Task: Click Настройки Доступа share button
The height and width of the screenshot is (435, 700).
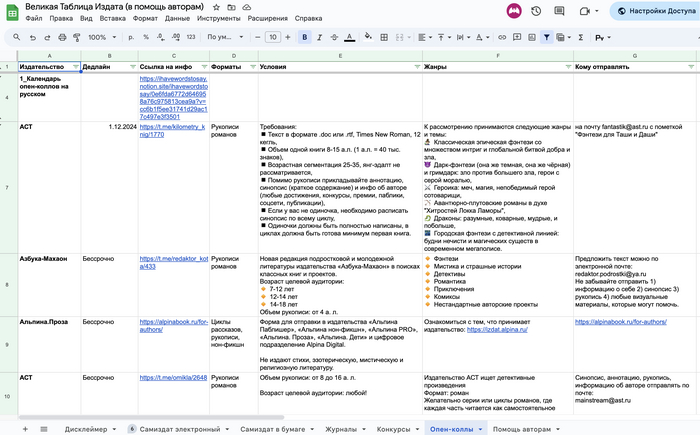Action: pos(656,11)
